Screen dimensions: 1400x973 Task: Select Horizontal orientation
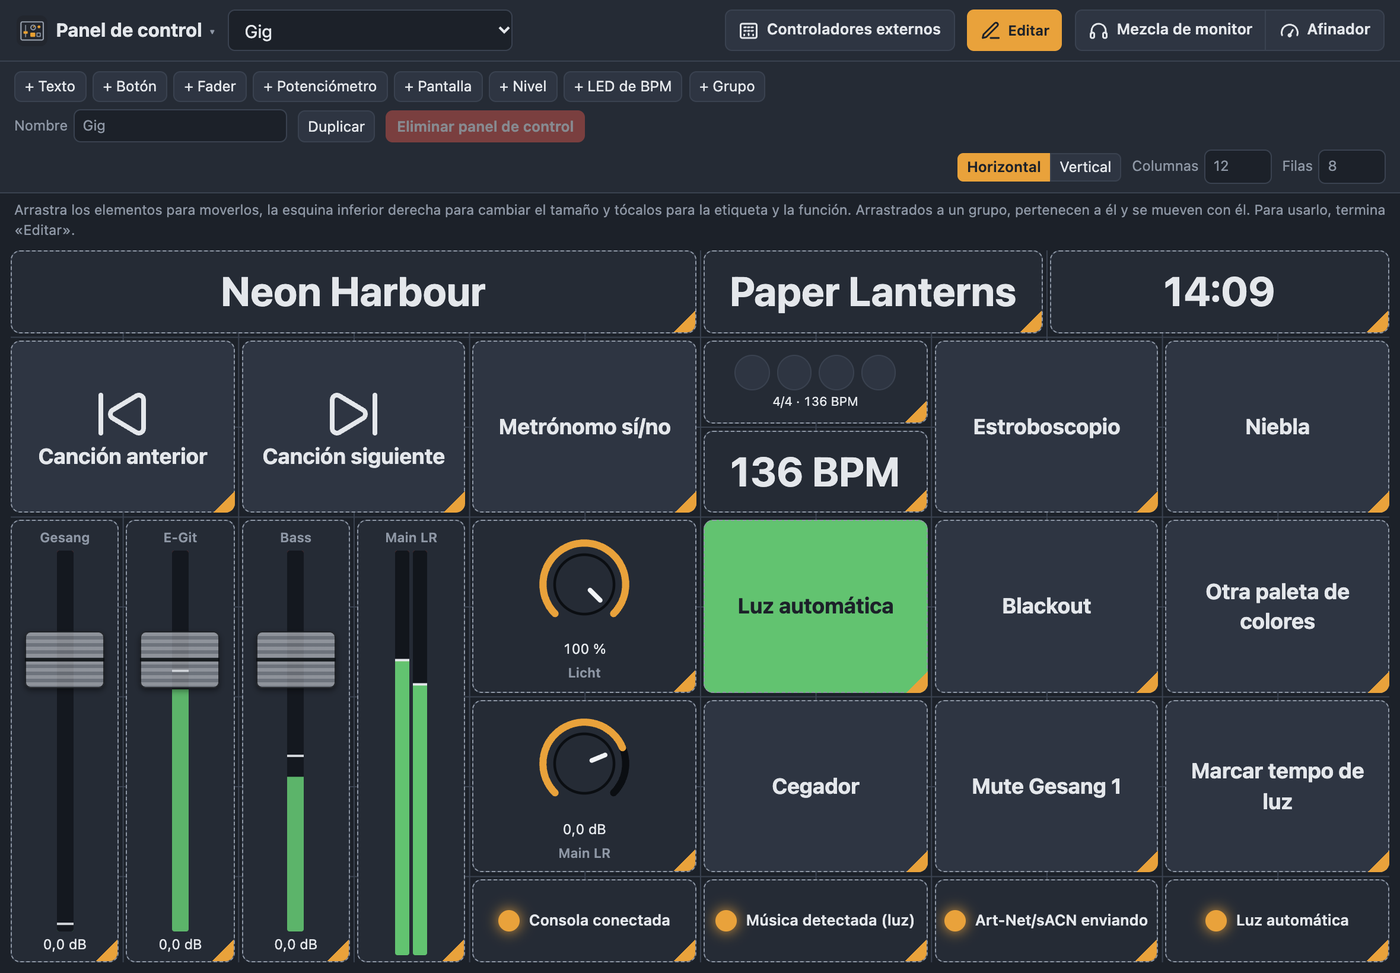pyautogui.click(x=1003, y=167)
